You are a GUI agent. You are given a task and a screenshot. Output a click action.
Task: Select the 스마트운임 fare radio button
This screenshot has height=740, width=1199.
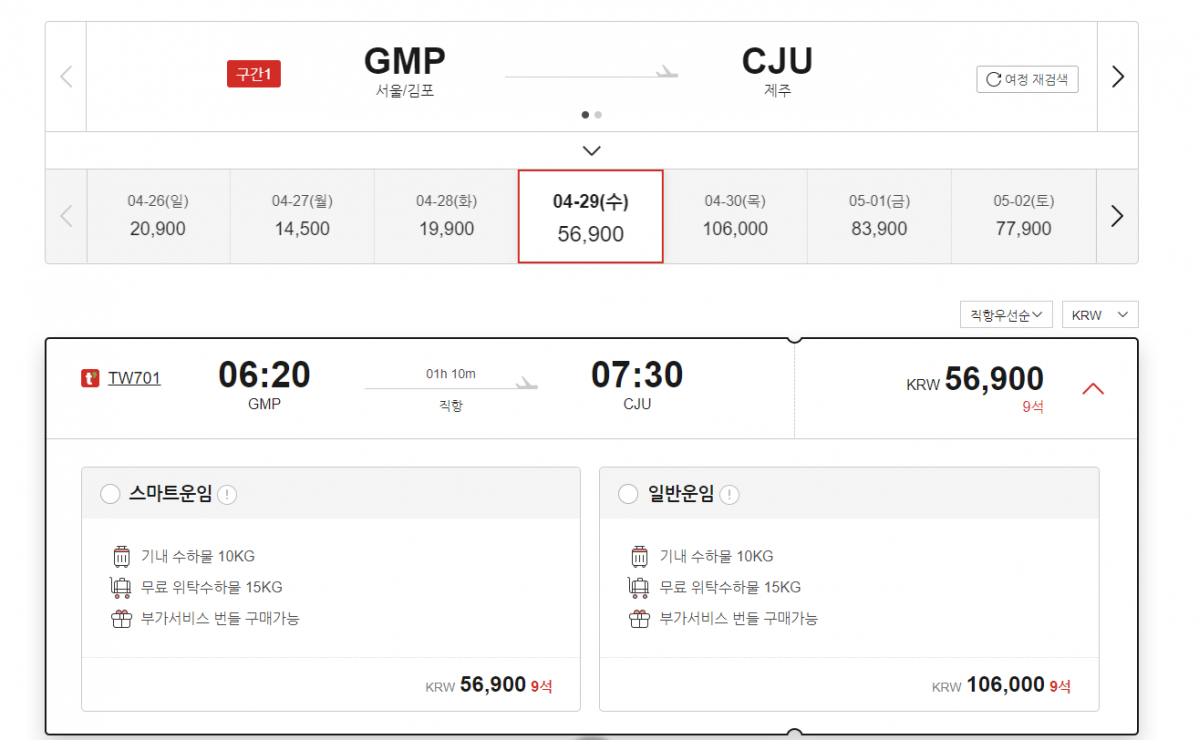pos(112,493)
